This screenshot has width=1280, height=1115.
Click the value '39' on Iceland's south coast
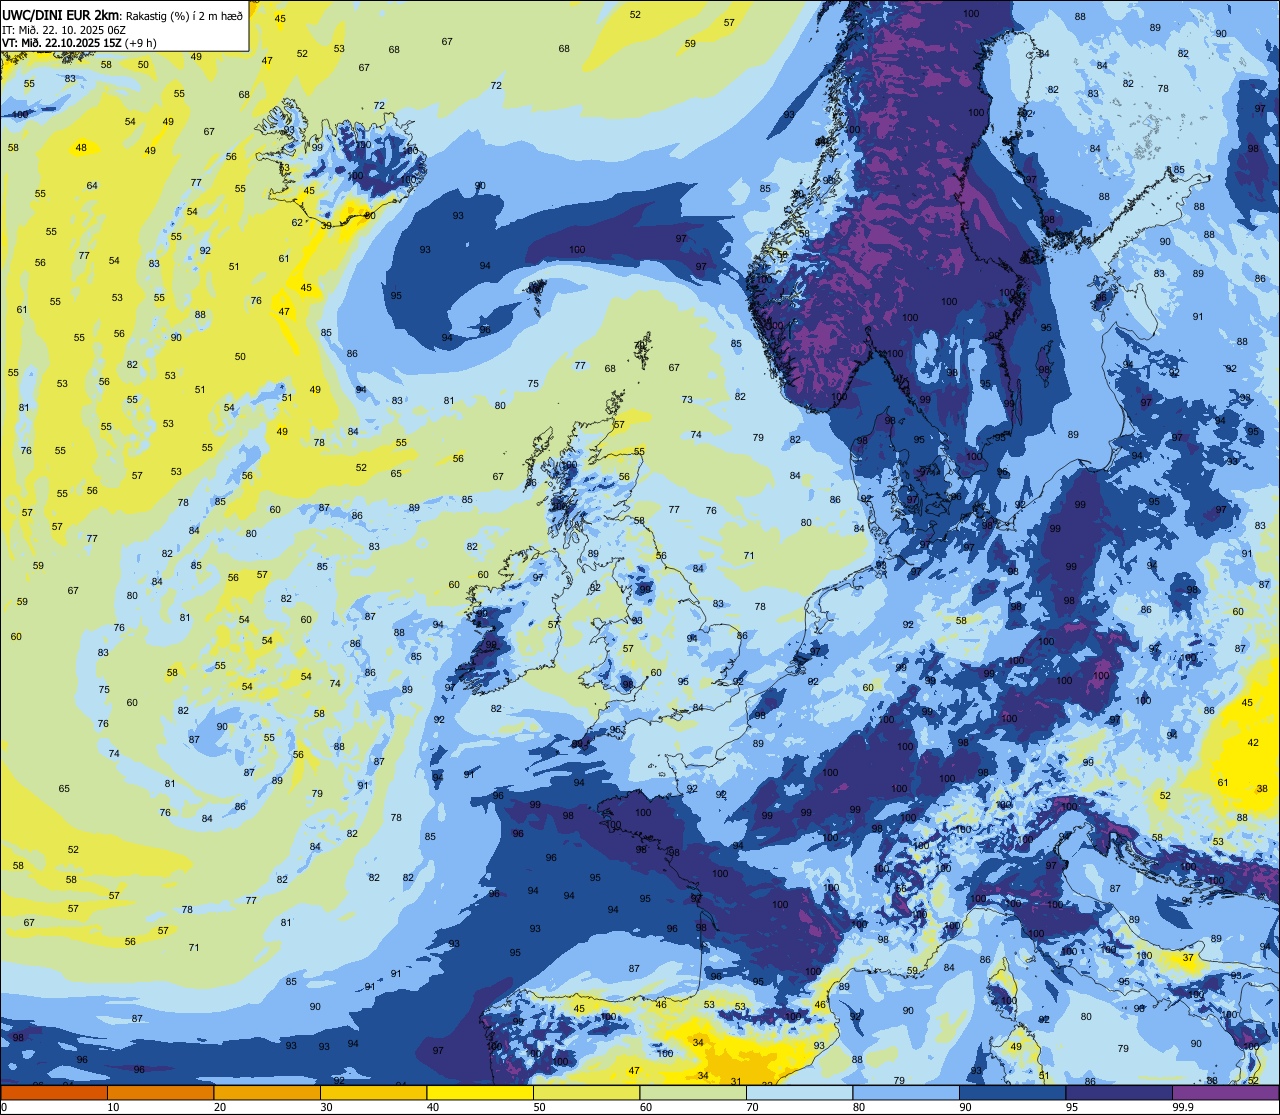pyautogui.click(x=326, y=226)
